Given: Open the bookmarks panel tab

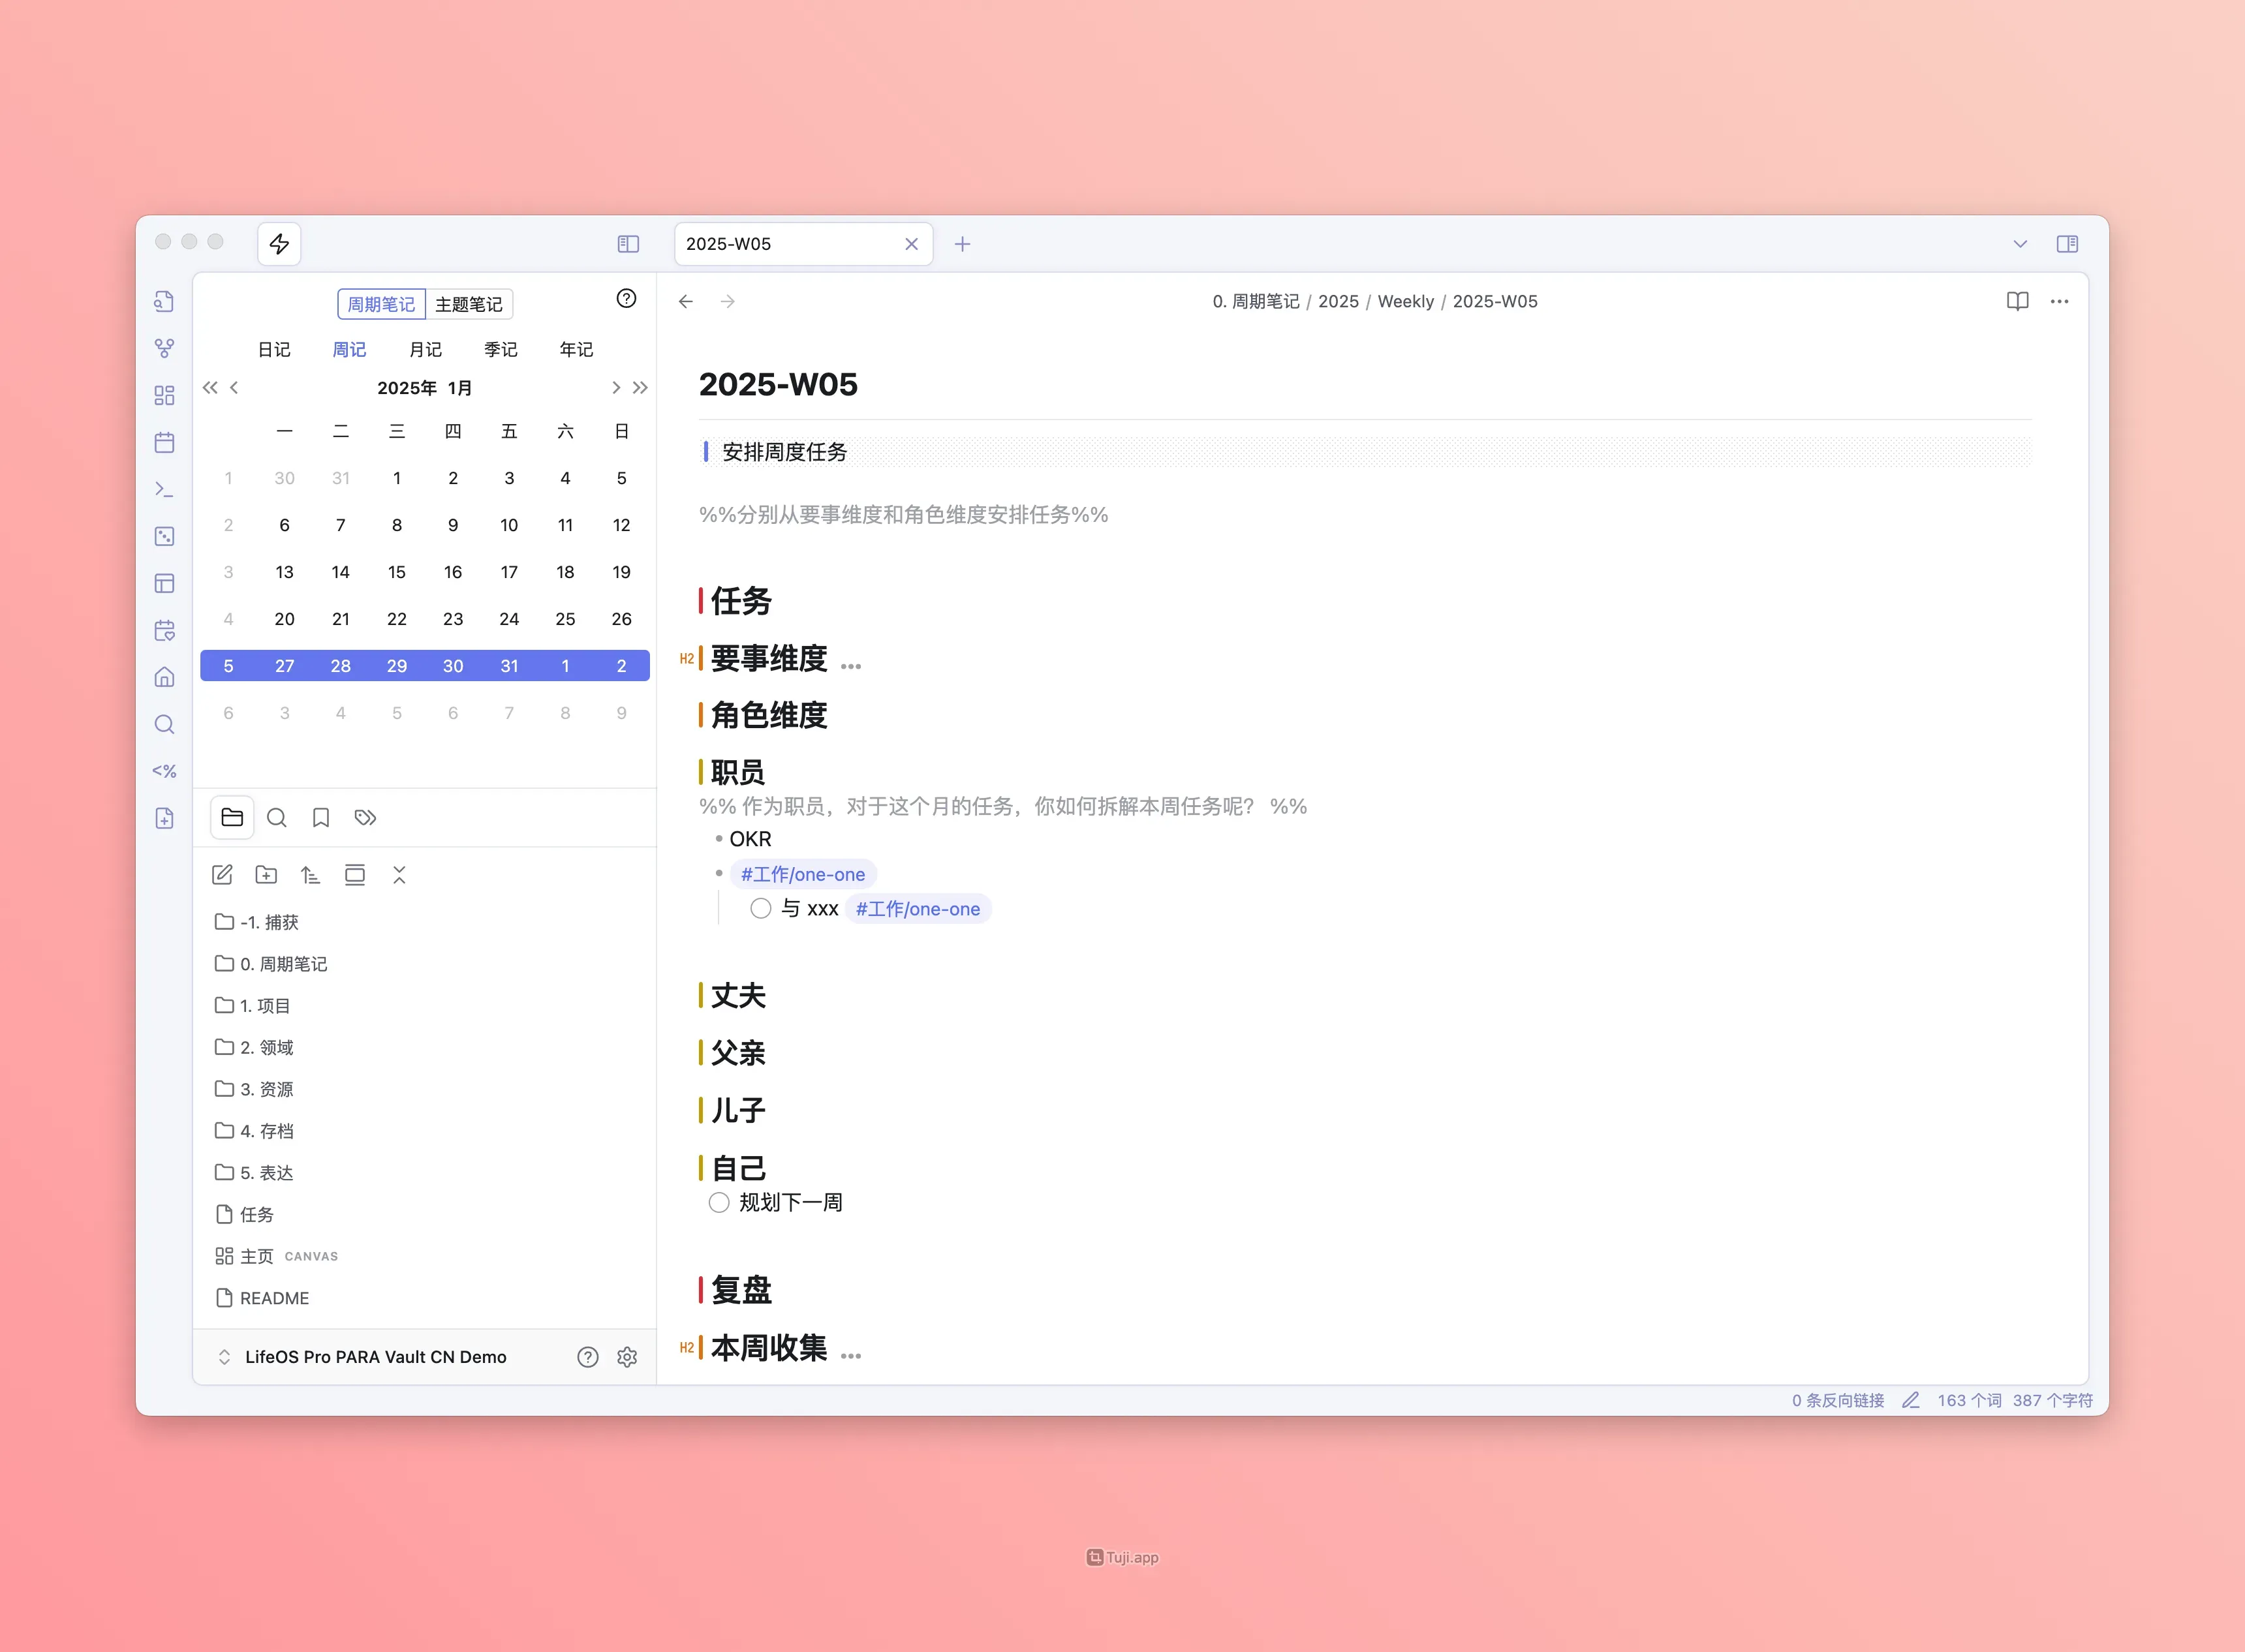Looking at the screenshot, I should [321, 818].
